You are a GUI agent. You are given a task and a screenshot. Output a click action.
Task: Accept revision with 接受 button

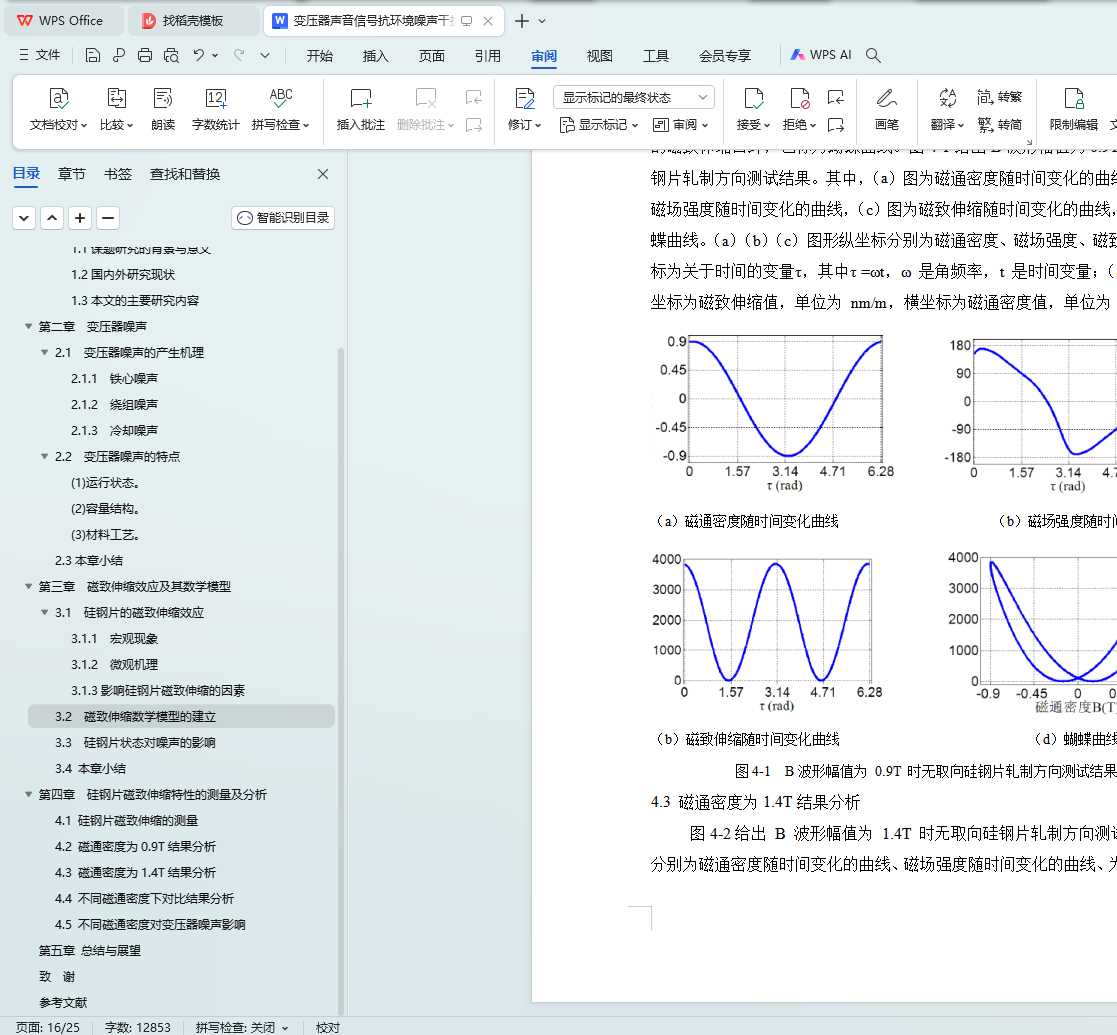click(x=753, y=109)
